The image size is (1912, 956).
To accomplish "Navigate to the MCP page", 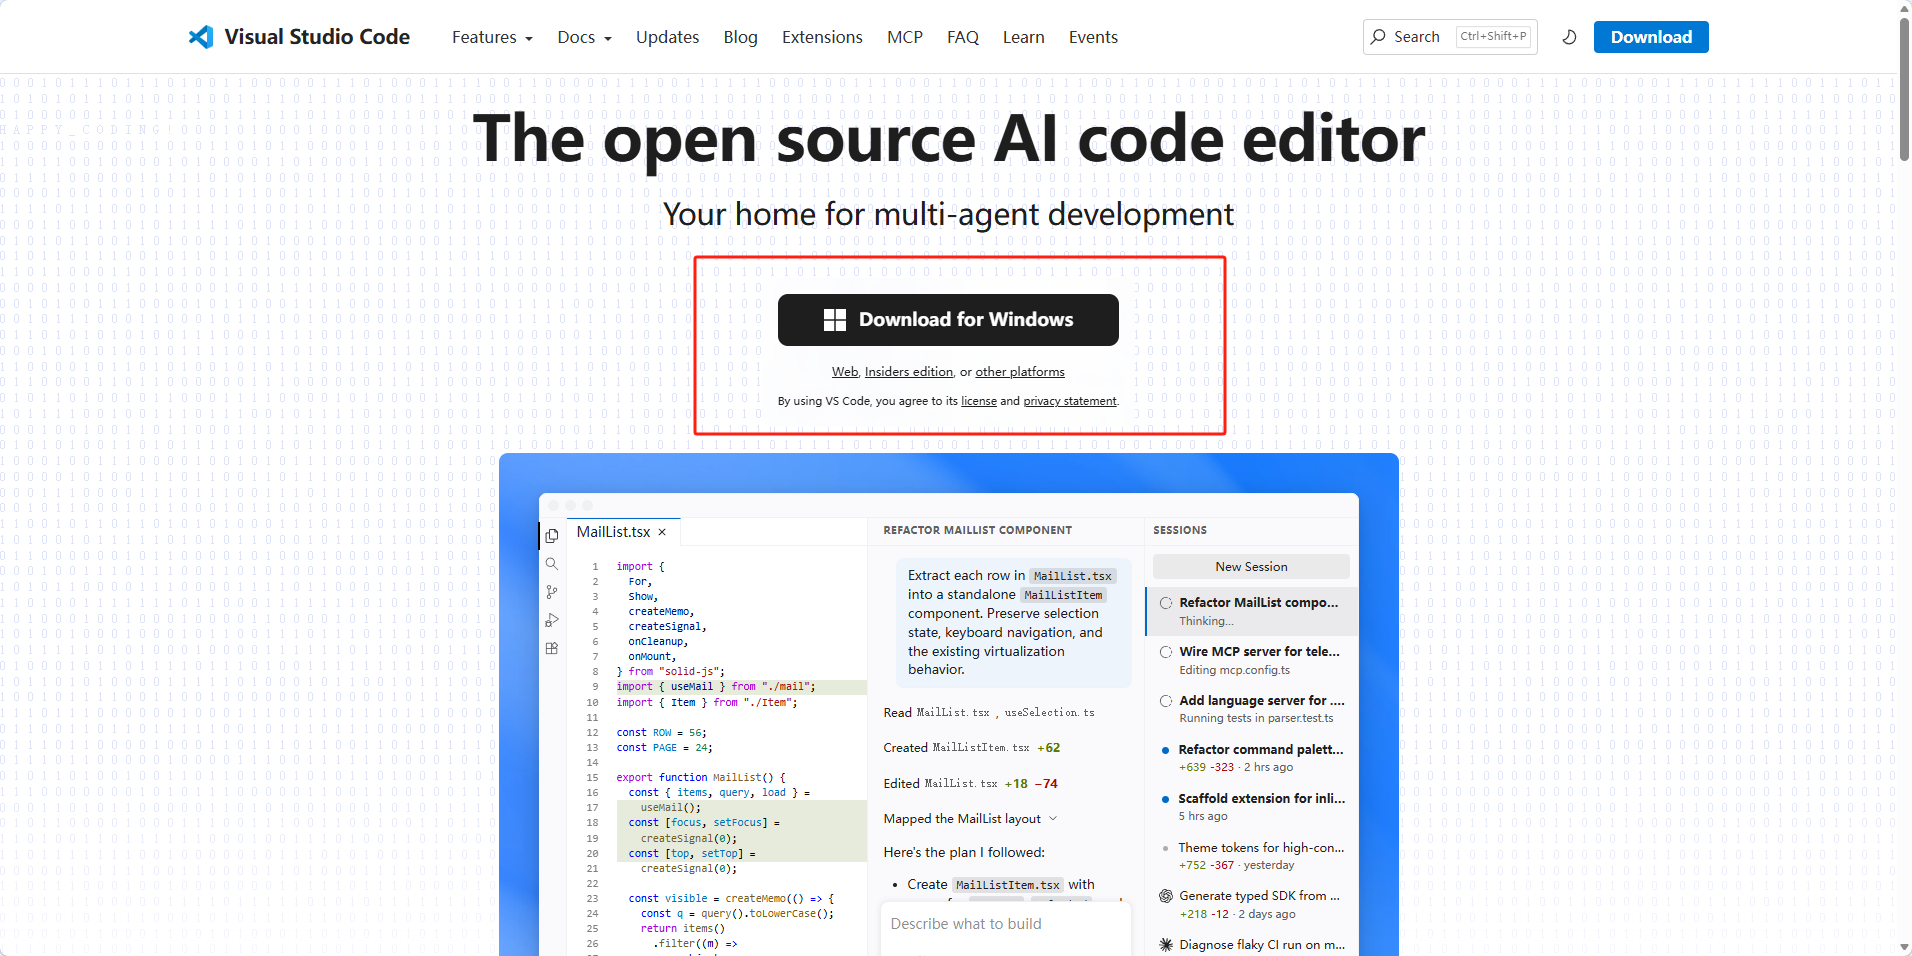I will point(905,37).
